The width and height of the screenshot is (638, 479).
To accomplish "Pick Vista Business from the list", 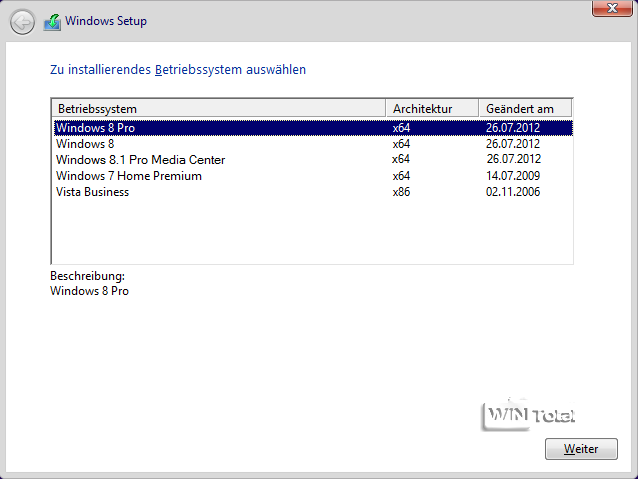I will 92,192.
